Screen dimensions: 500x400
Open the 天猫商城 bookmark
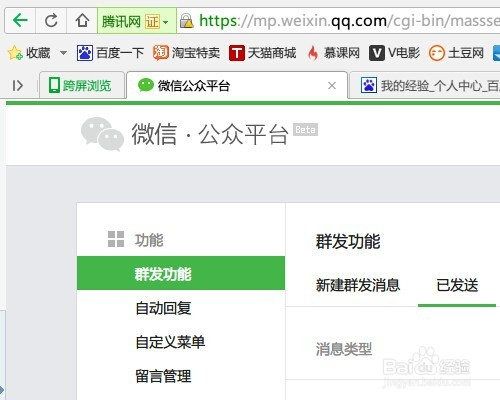pyautogui.click(x=263, y=53)
